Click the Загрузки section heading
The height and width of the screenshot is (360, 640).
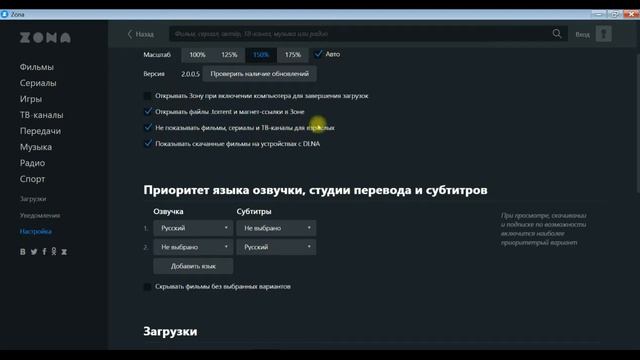pyautogui.click(x=170, y=331)
